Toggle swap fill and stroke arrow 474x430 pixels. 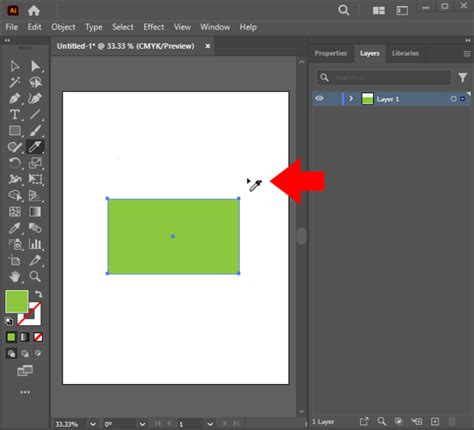click(x=38, y=294)
